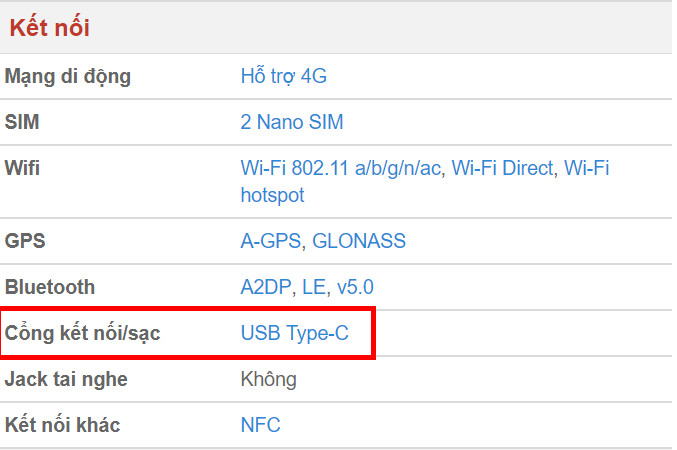Open the '2 Nano SIM' link
The width and height of the screenshot is (677, 450).
(291, 122)
